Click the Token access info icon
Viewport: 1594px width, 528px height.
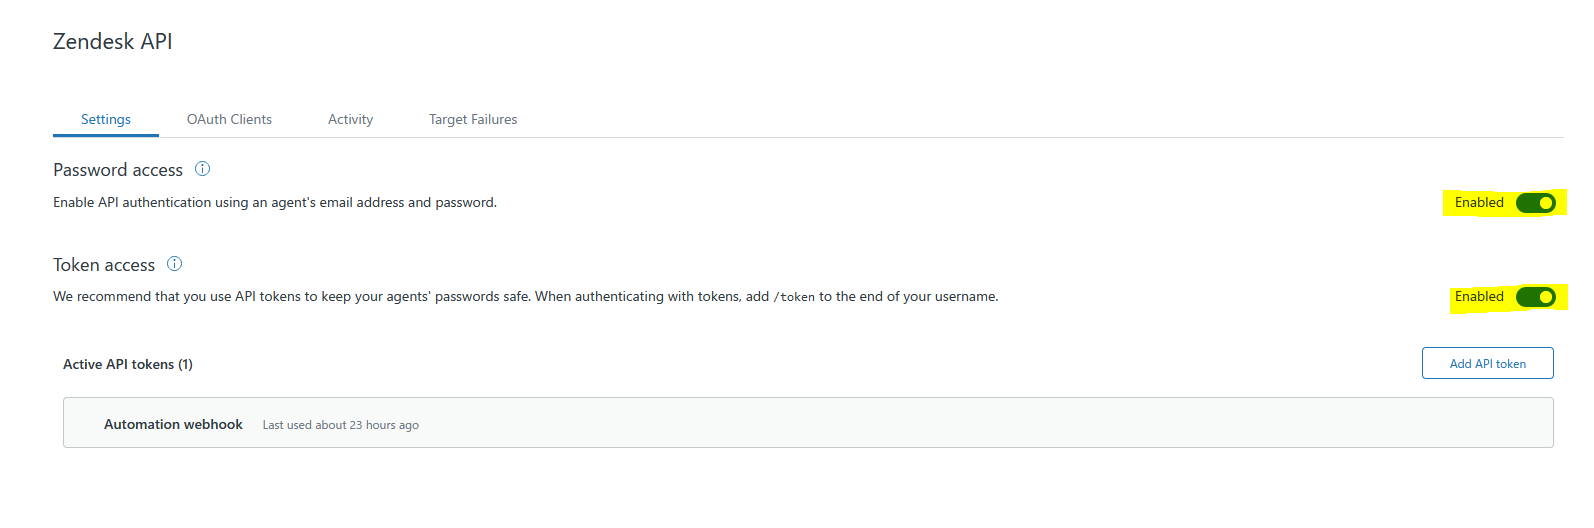174,264
